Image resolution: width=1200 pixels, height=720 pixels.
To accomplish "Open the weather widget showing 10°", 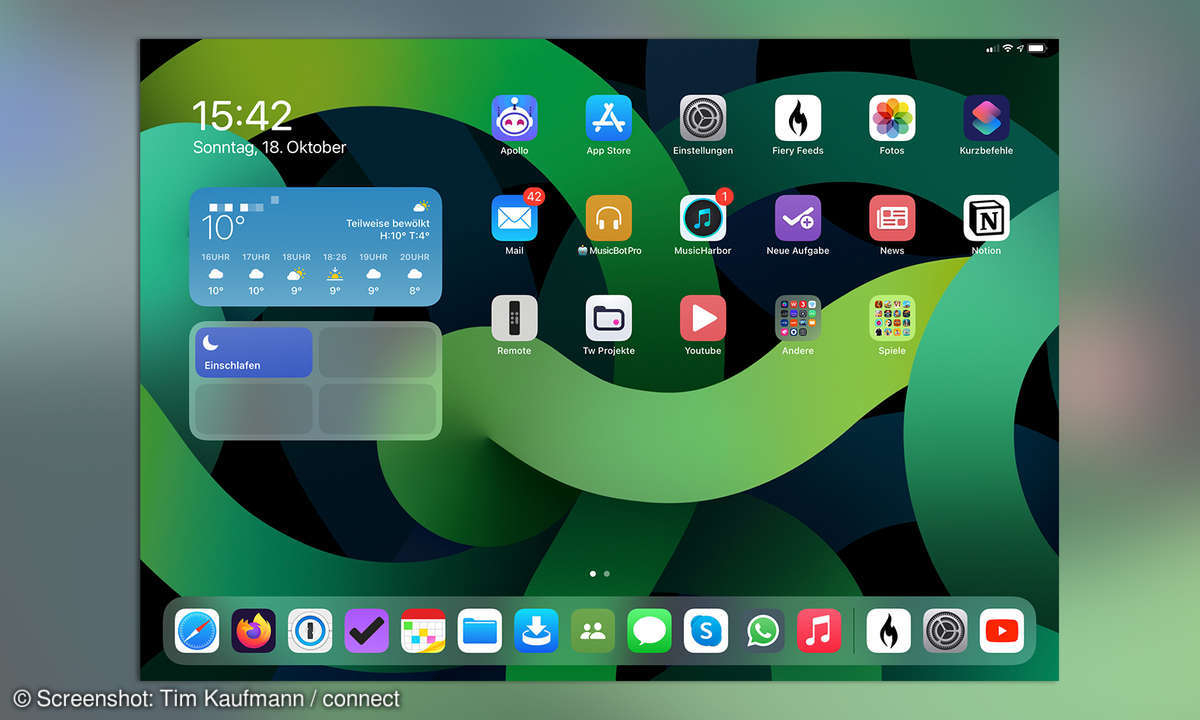I will click(315, 246).
